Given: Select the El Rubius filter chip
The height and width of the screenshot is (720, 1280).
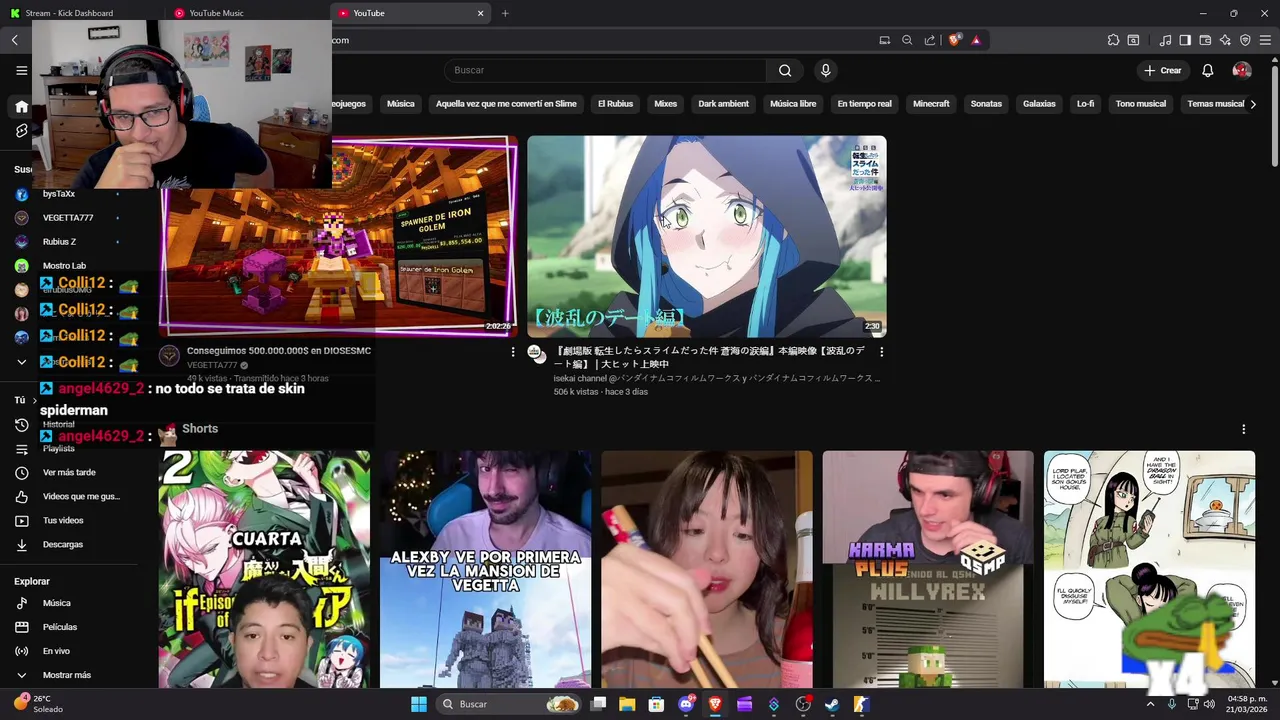Looking at the screenshot, I should (615, 104).
